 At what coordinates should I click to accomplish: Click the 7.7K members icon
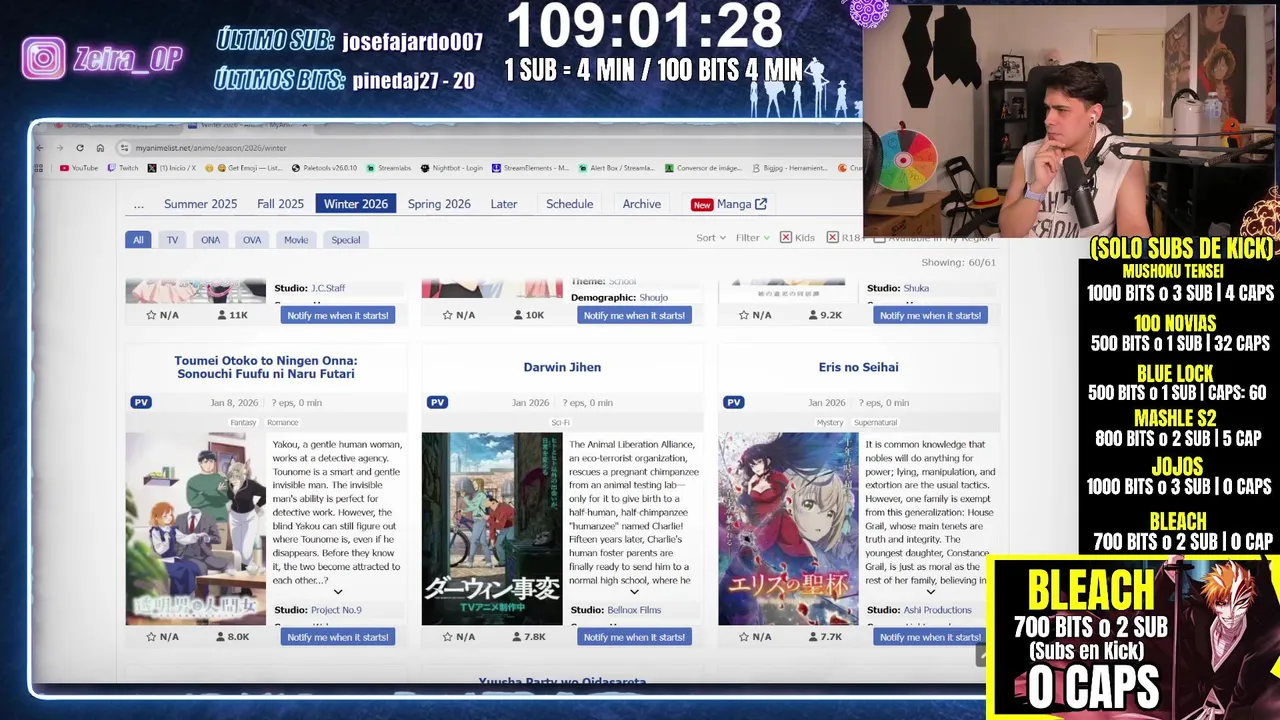815,637
